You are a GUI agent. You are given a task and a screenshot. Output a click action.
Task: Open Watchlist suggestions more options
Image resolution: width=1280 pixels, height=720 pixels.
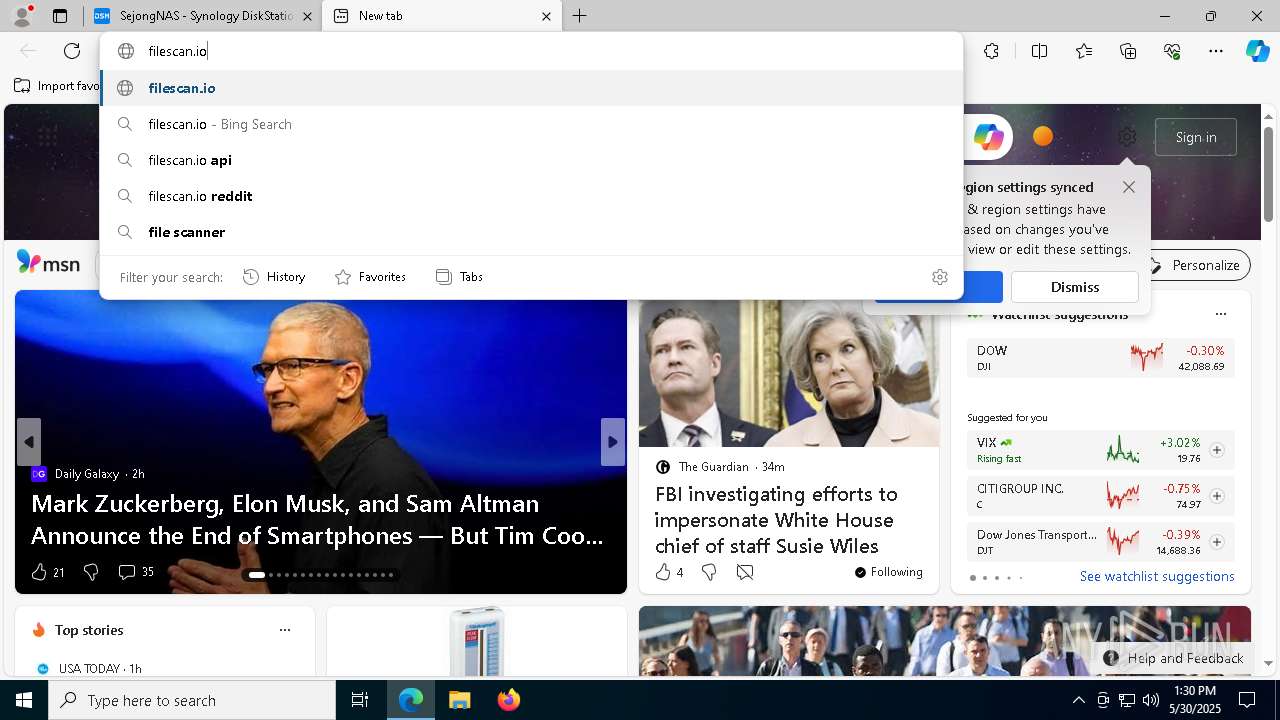[1220, 314]
